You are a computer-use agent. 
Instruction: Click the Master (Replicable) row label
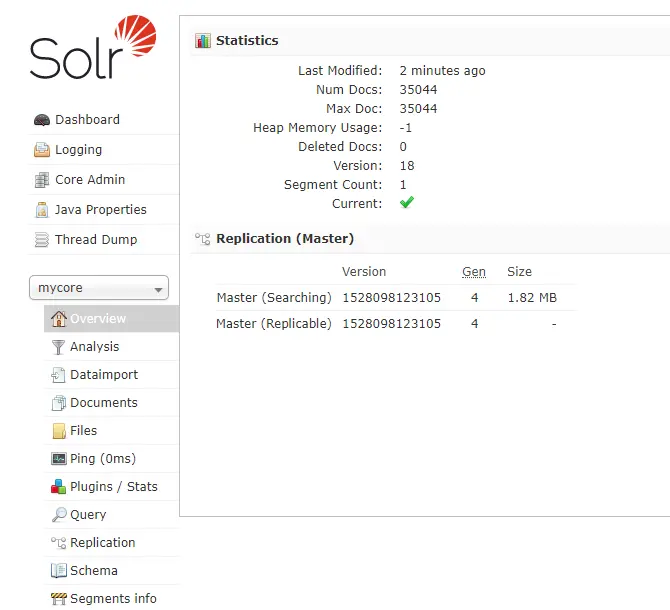click(274, 324)
